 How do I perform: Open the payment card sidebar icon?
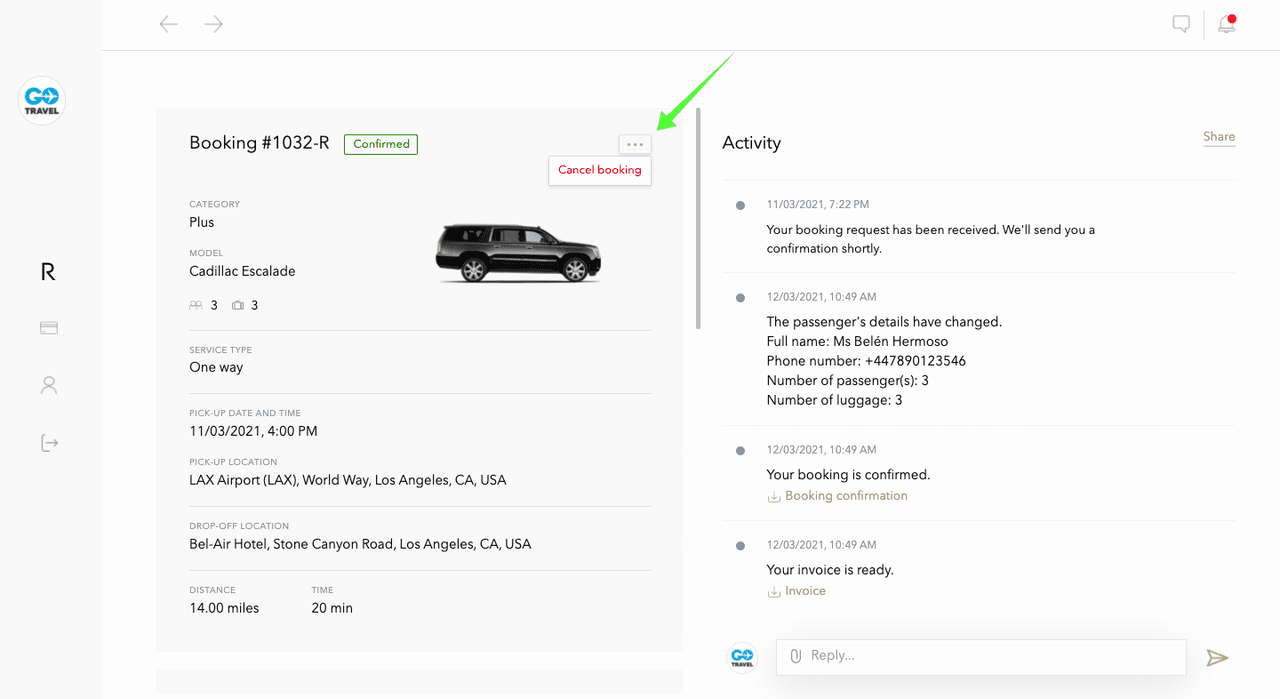(x=48, y=328)
